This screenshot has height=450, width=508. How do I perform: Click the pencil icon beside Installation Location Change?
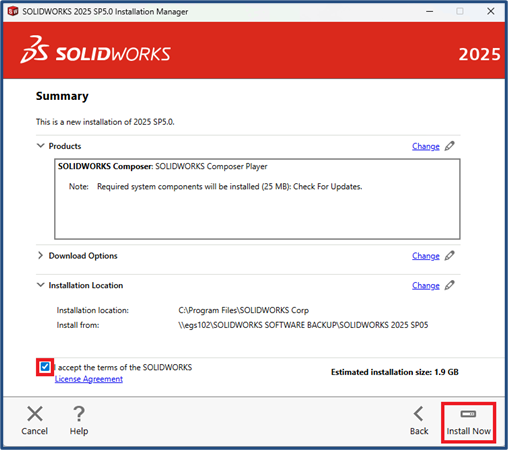pos(449,285)
